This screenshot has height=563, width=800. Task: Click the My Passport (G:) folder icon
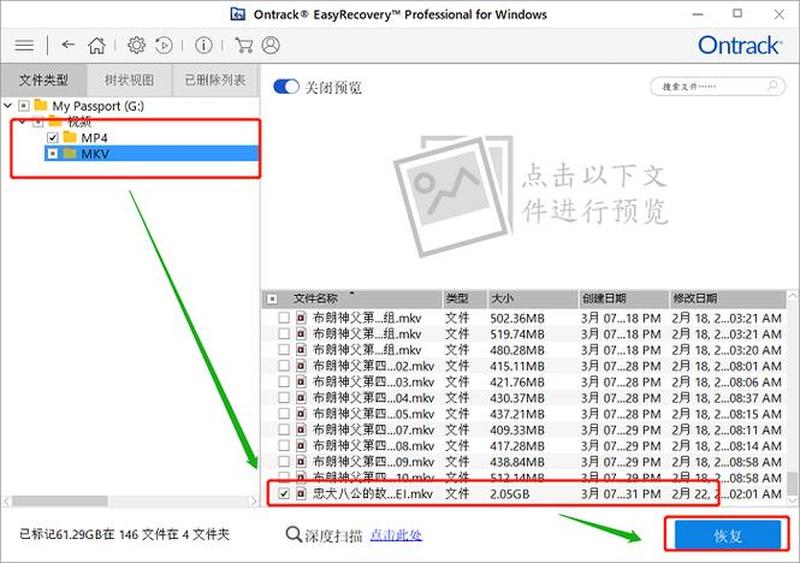pyautogui.click(x=41, y=106)
